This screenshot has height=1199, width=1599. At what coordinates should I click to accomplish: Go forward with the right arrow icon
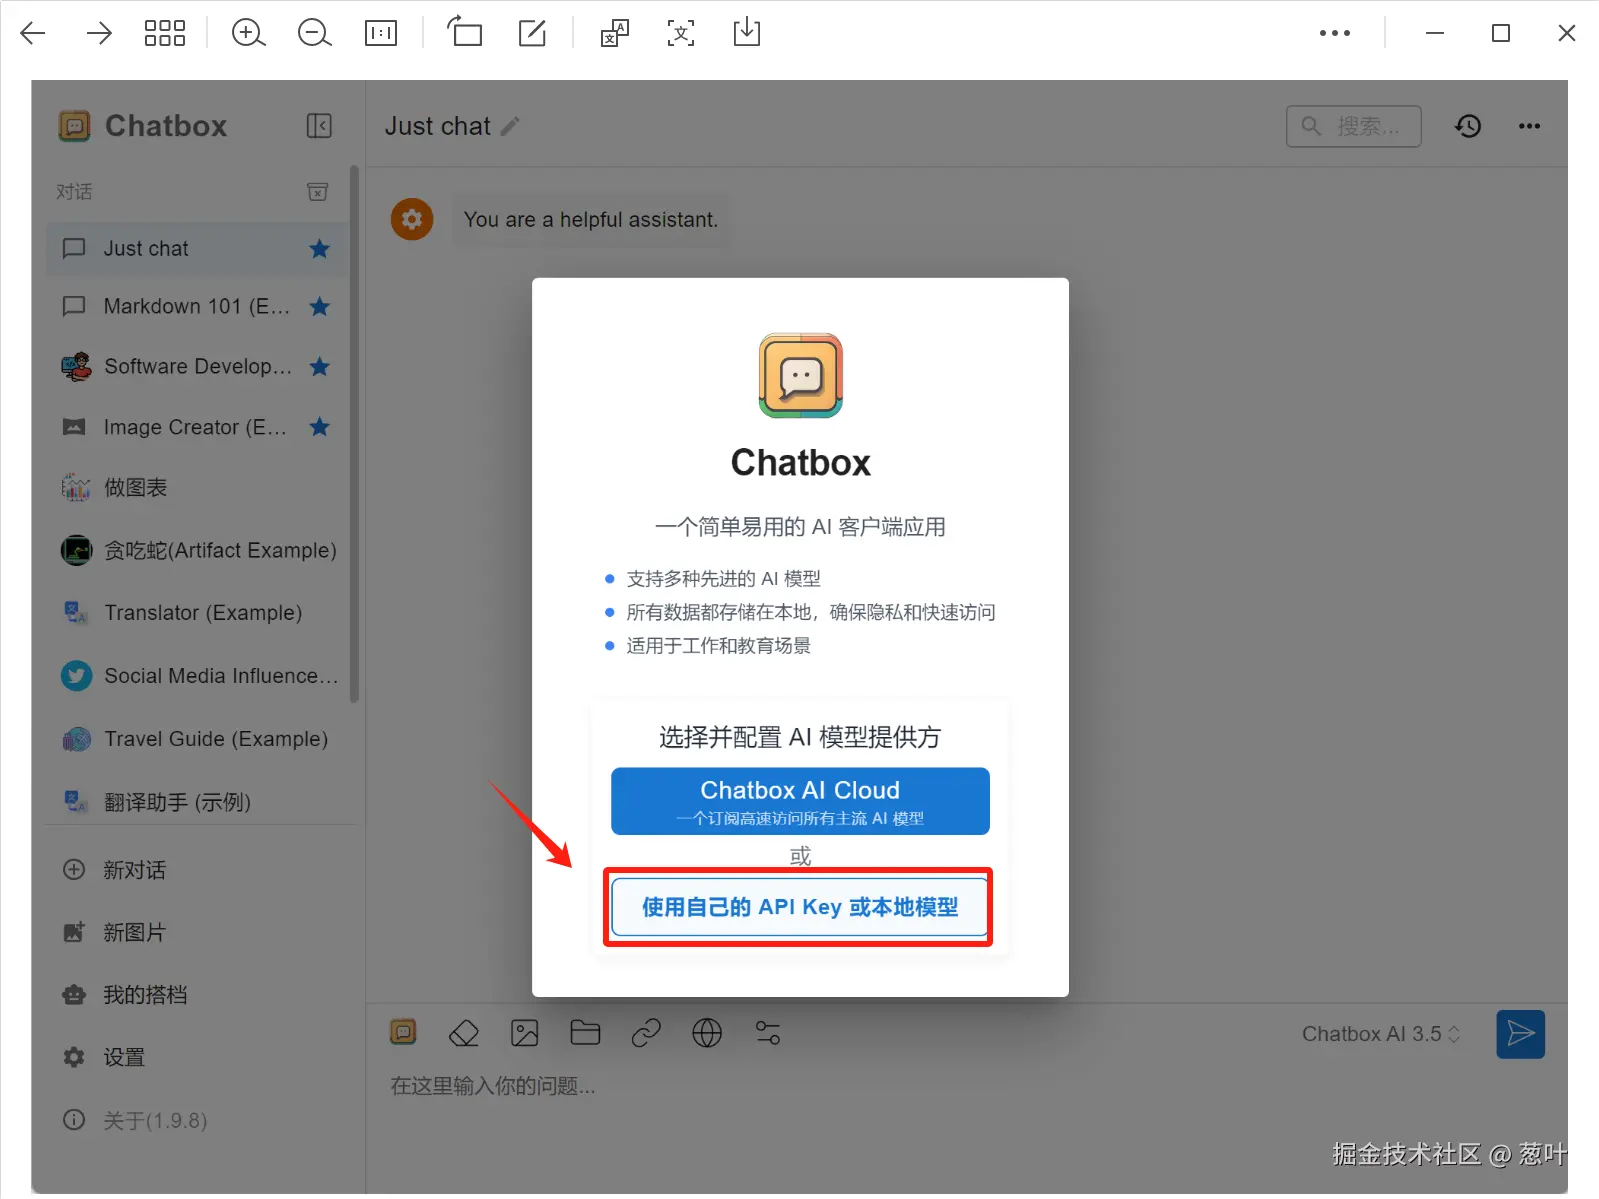pyautogui.click(x=99, y=33)
